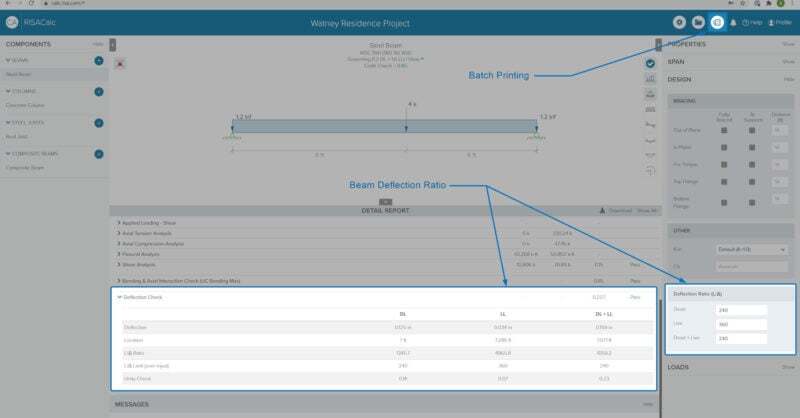
Task: Click the blue checkmark results icon
Action: tap(650, 64)
